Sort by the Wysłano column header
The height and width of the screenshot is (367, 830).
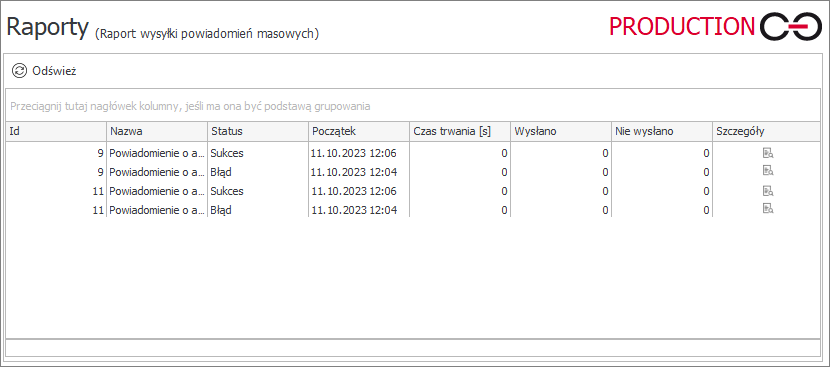[x=561, y=131]
